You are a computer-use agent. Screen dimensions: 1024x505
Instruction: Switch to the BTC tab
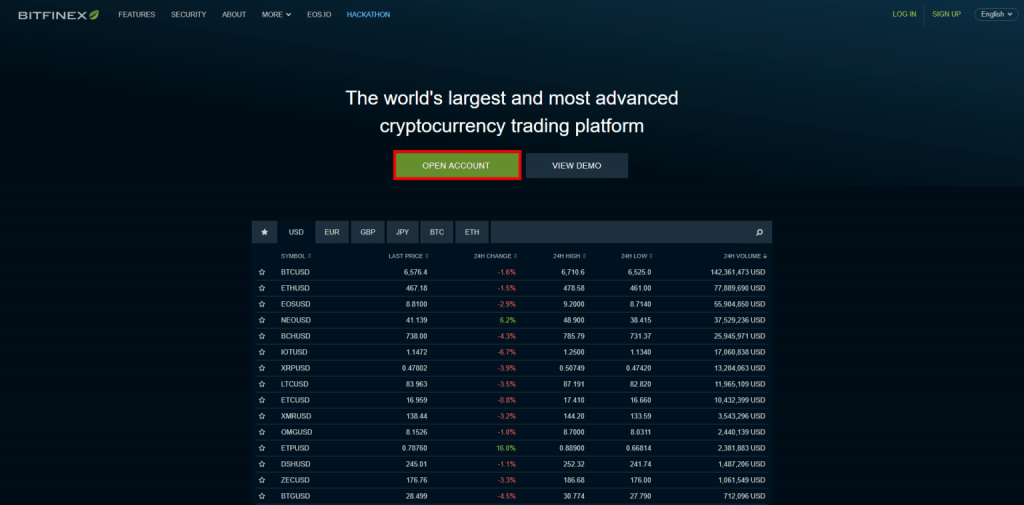437,232
